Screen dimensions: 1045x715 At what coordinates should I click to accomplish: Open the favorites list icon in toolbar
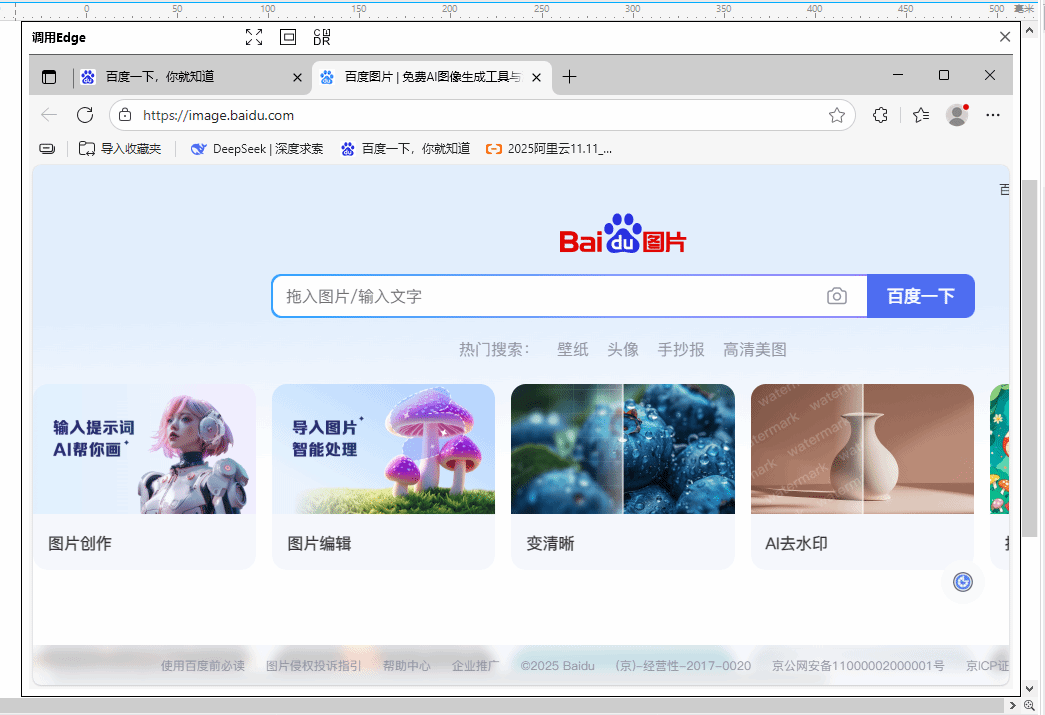pyautogui.click(x=921, y=115)
